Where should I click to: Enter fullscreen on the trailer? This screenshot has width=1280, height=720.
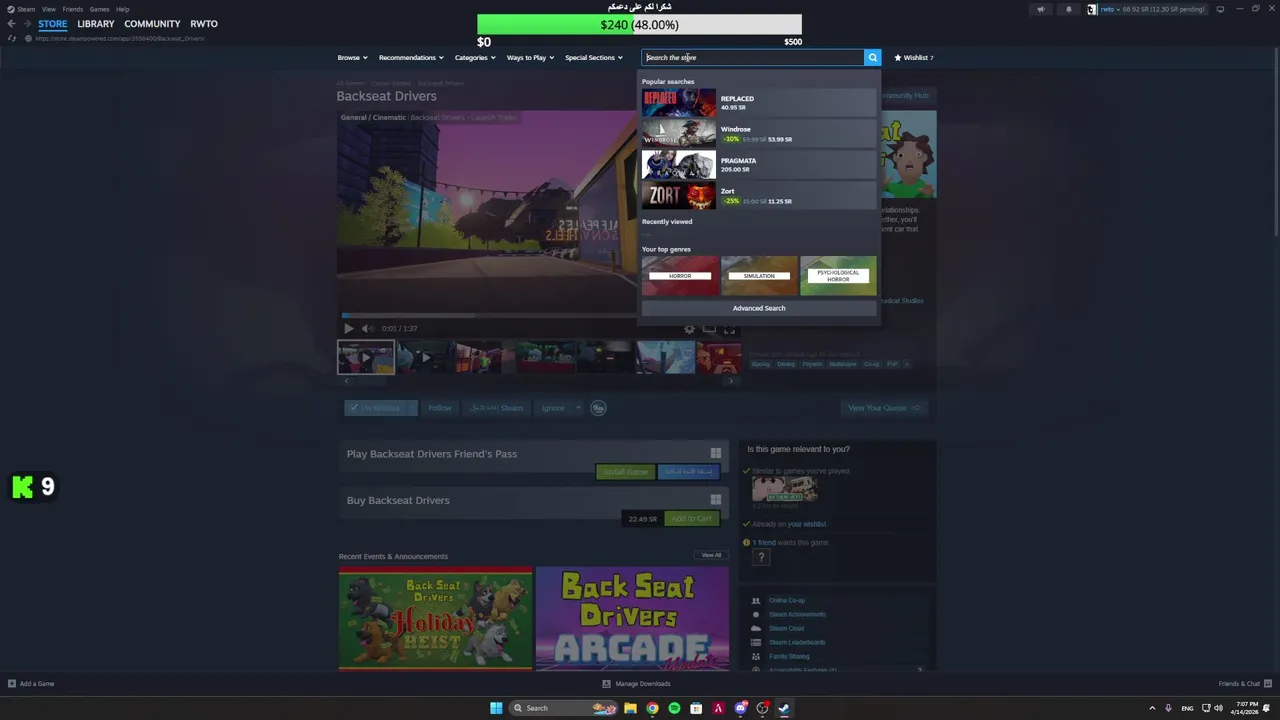[x=729, y=328]
